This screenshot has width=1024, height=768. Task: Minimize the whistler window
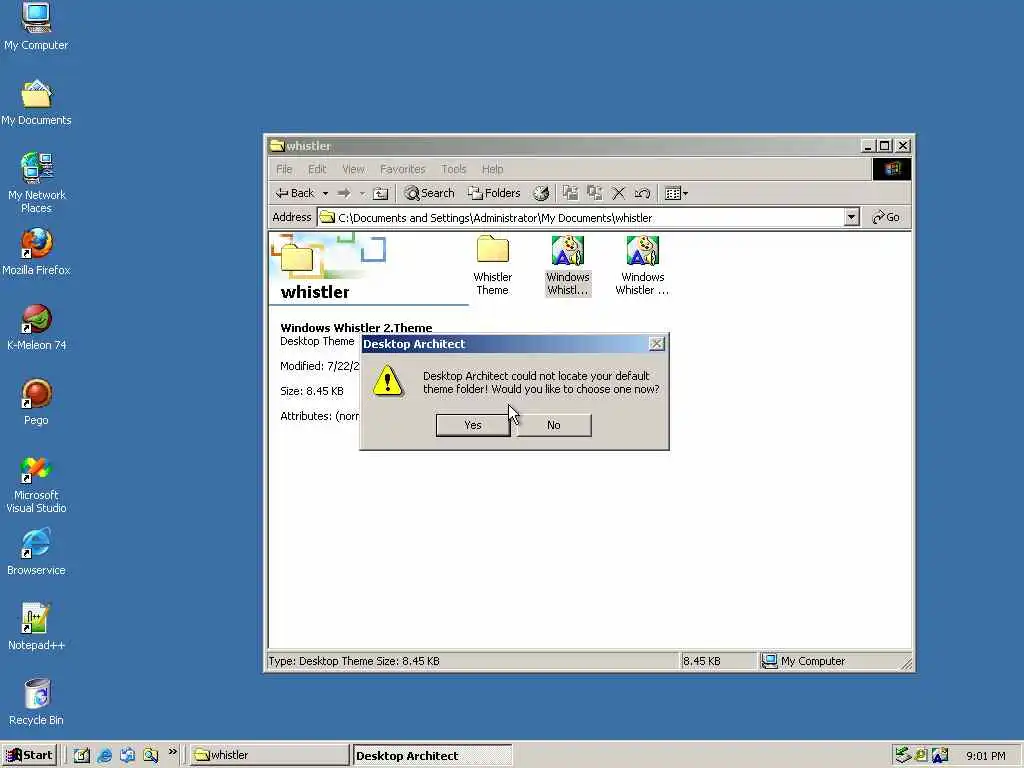pyautogui.click(x=867, y=146)
